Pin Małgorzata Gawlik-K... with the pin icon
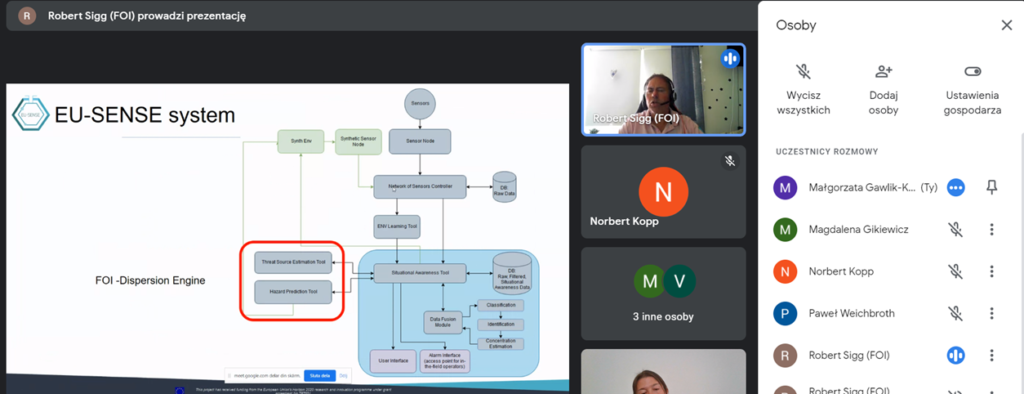1024x394 pixels. coord(991,188)
